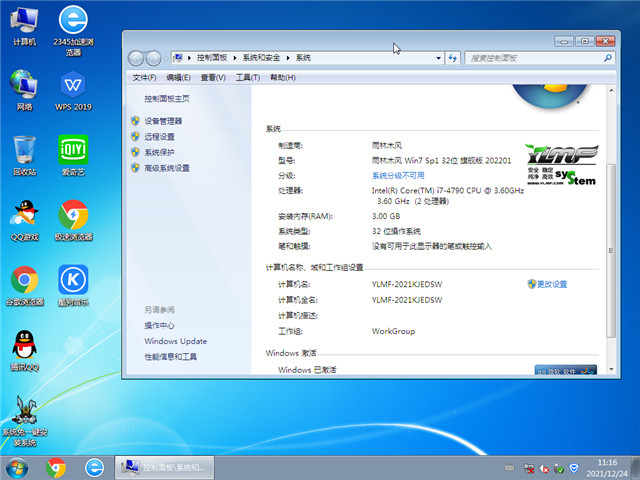Select the WorkGroup value text
640x480 pixels.
click(393, 331)
